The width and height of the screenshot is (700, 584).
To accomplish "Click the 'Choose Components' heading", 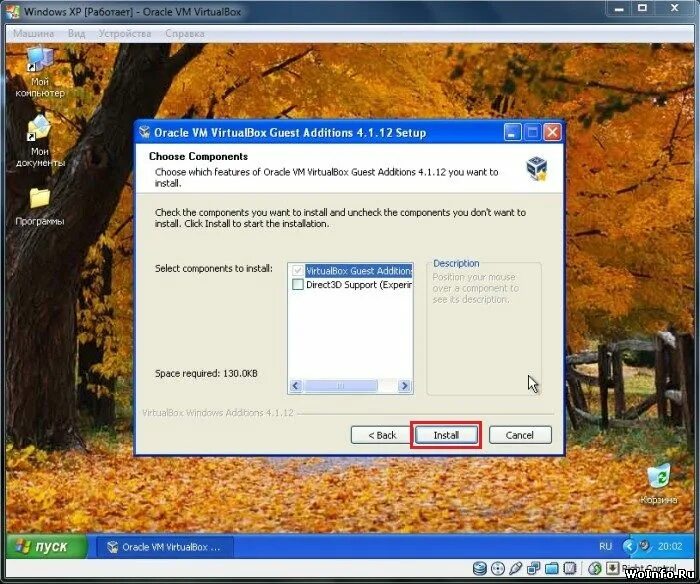I will pyautogui.click(x=198, y=156).
